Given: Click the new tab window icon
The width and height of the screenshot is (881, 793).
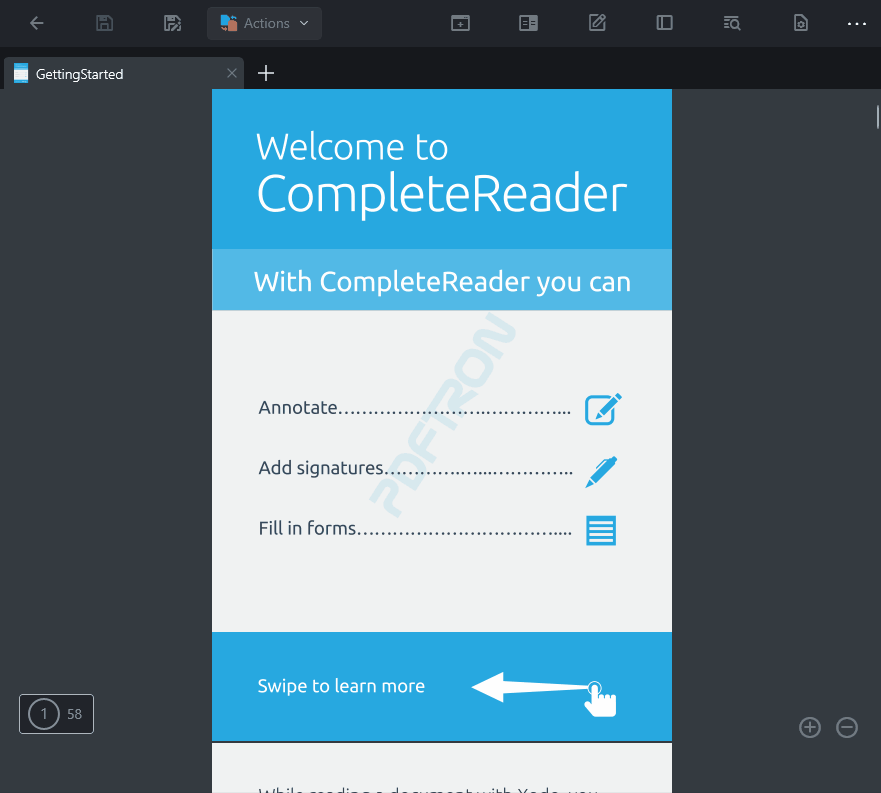Looking at the screenshot, I should point(460,23).
